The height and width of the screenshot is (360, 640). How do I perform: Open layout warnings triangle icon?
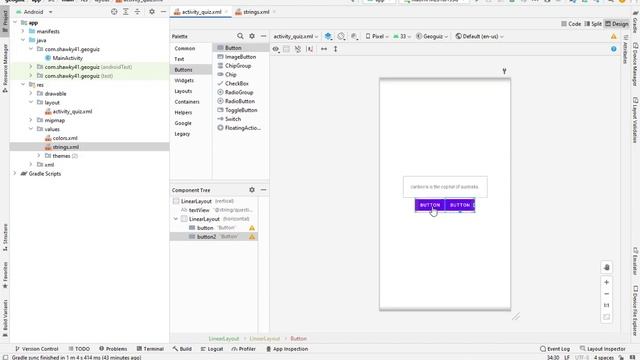click(x=613, y=37)
